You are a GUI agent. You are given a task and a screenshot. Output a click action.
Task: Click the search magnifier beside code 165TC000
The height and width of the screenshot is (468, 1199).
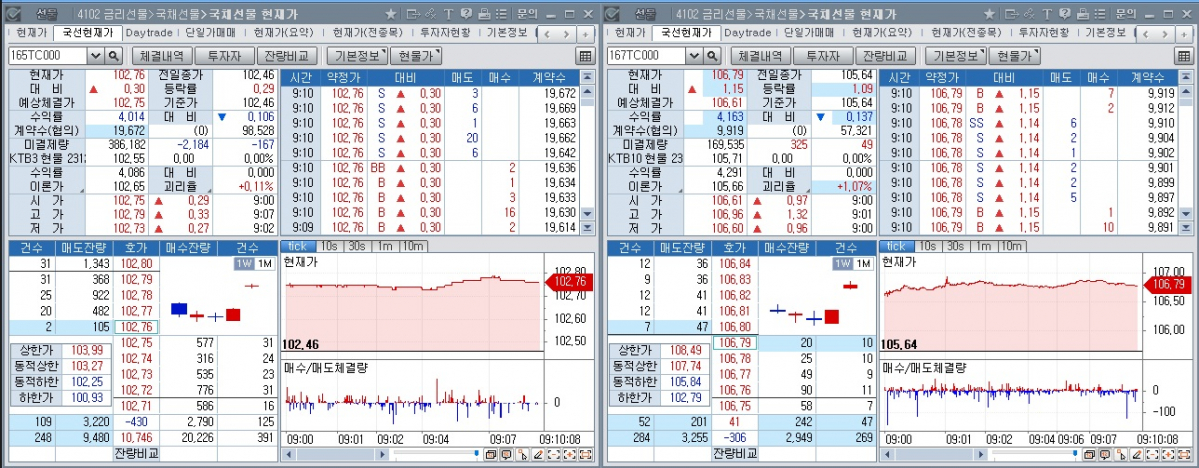114,56
